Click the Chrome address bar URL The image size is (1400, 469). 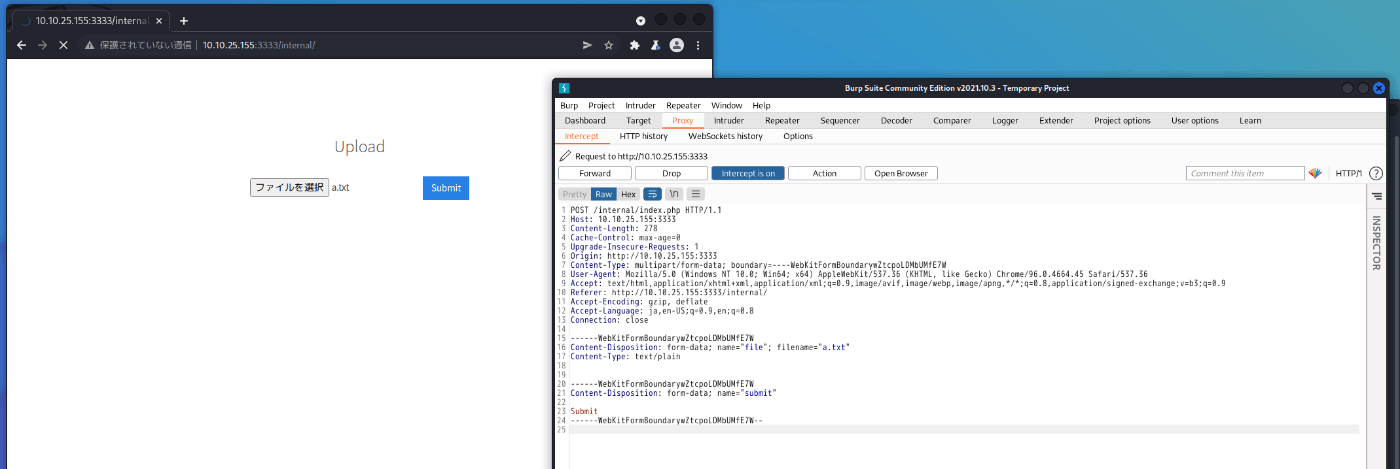tap(259, 45)
